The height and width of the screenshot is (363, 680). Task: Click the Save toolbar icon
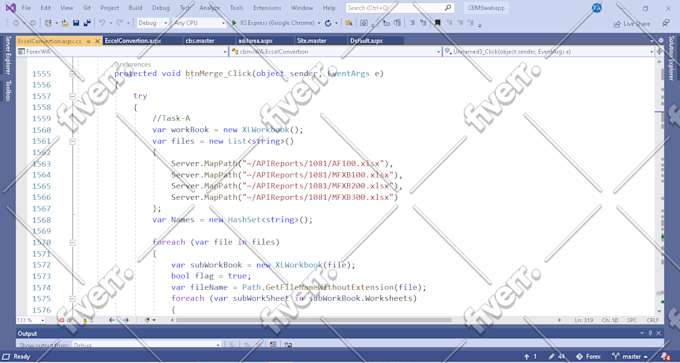[x=76, y=23]
